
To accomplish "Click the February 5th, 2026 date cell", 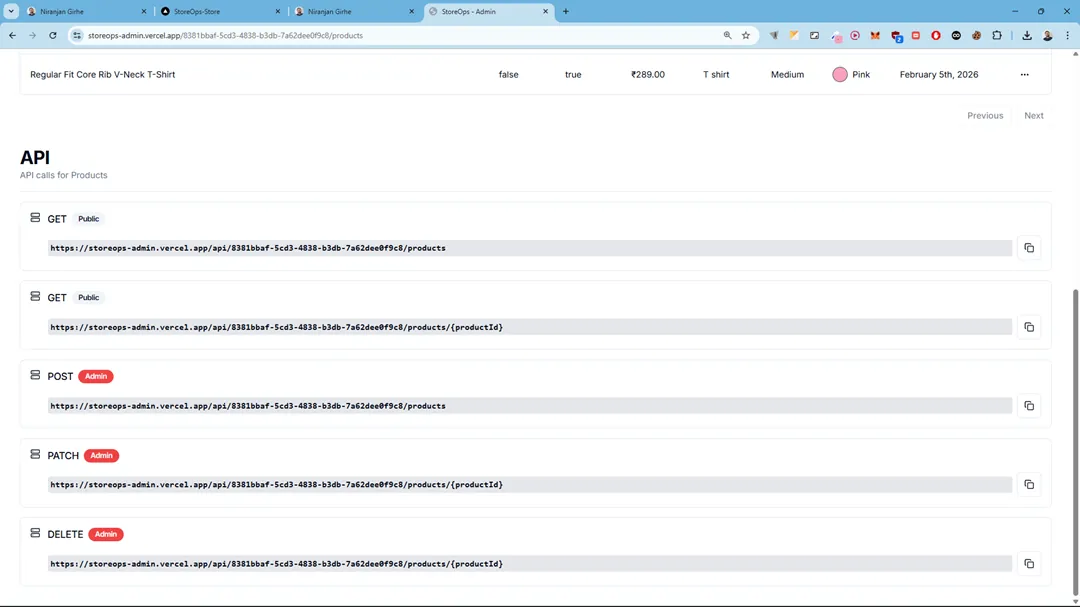I will coord(939,74).
